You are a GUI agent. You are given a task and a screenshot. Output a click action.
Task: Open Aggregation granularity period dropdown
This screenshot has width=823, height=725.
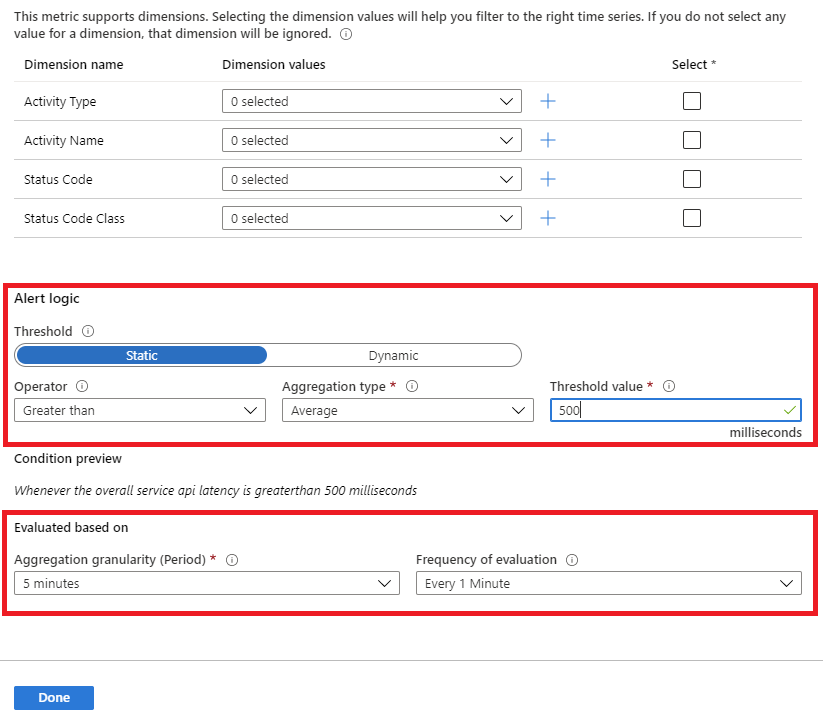point(206,583)
